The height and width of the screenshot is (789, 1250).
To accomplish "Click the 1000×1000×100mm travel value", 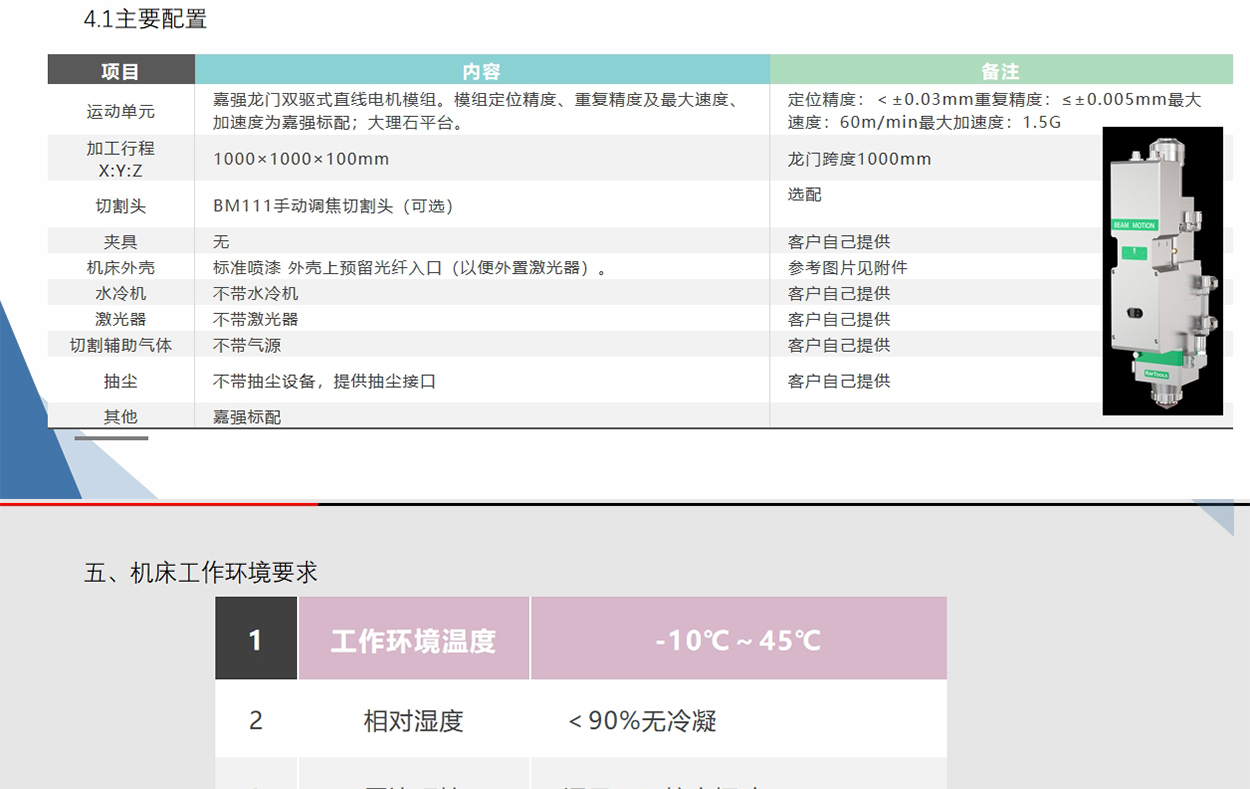I will click(301, 159).
